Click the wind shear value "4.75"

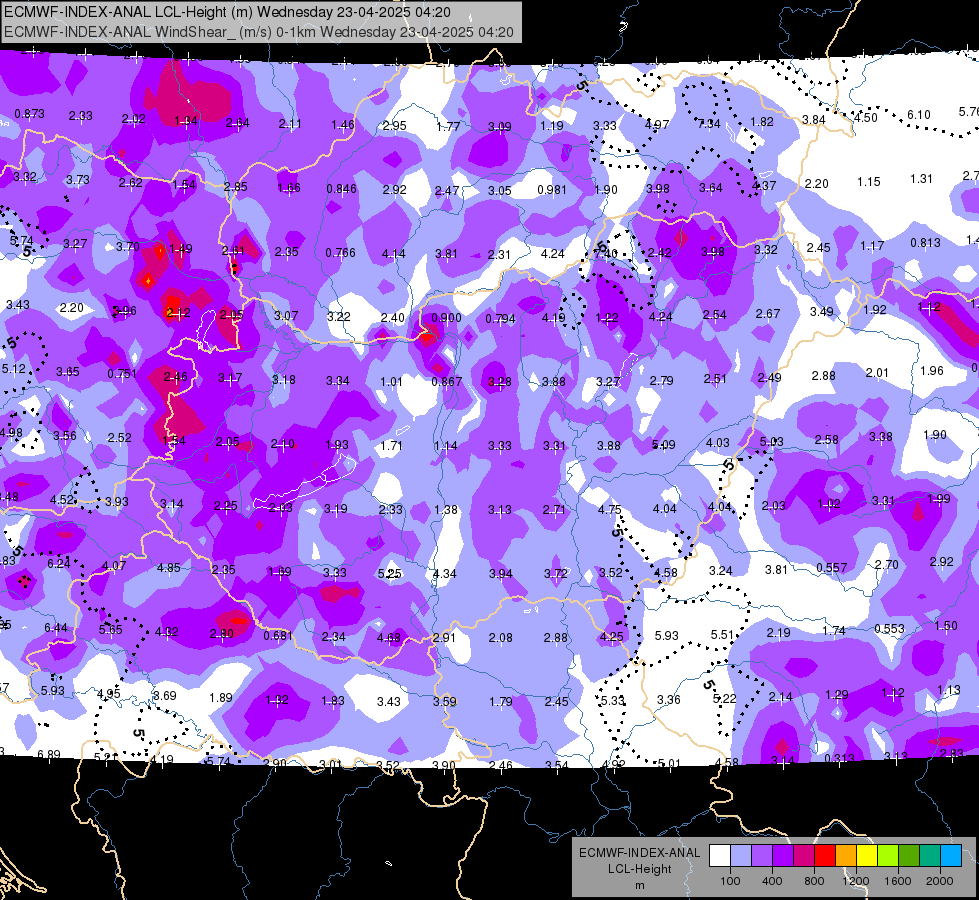609,510
